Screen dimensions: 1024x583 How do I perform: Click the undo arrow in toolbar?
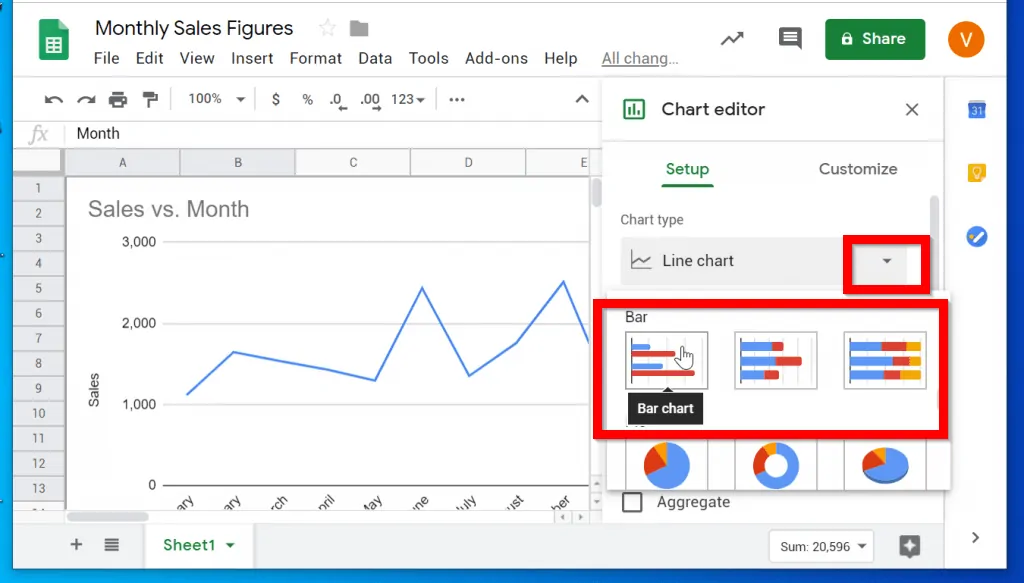click(x=54, y=99)
